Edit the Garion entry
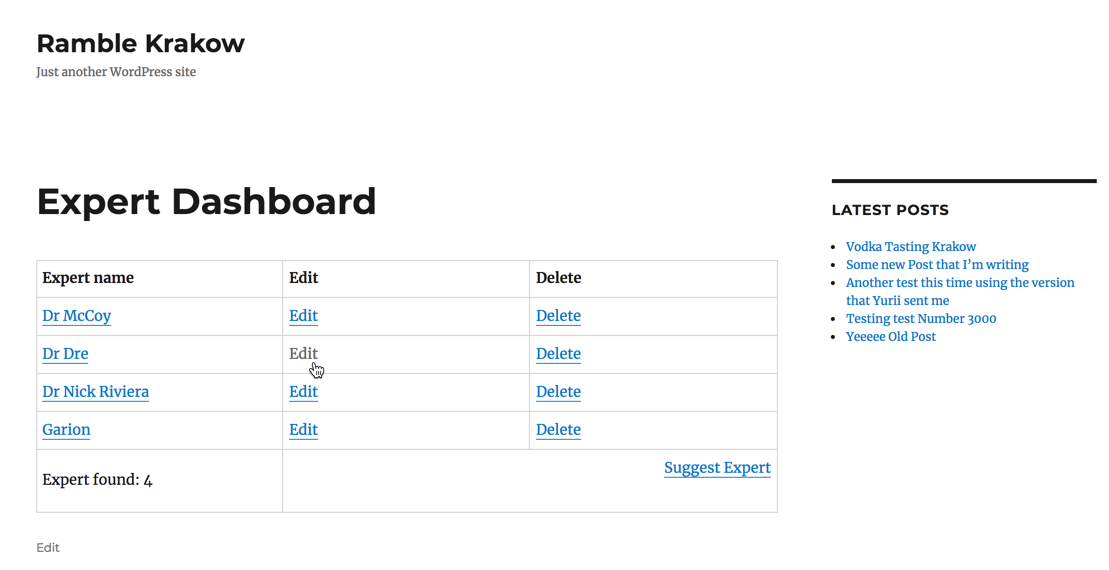1109x570 pixels. click(303, 430)
